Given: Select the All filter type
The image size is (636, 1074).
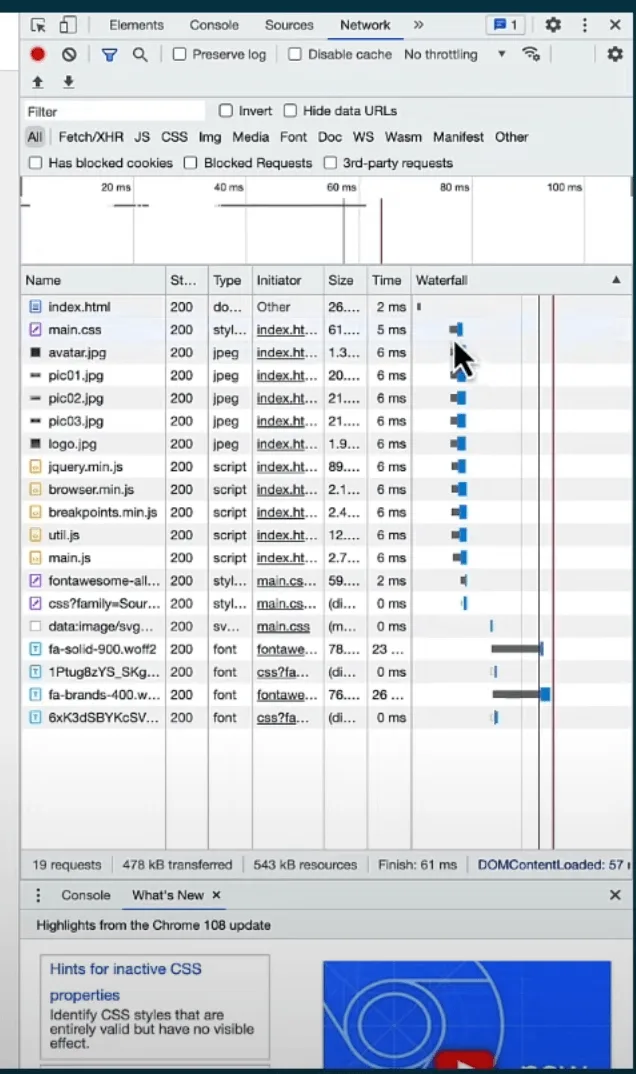Looking at the screenshot, I should point(35,137).
